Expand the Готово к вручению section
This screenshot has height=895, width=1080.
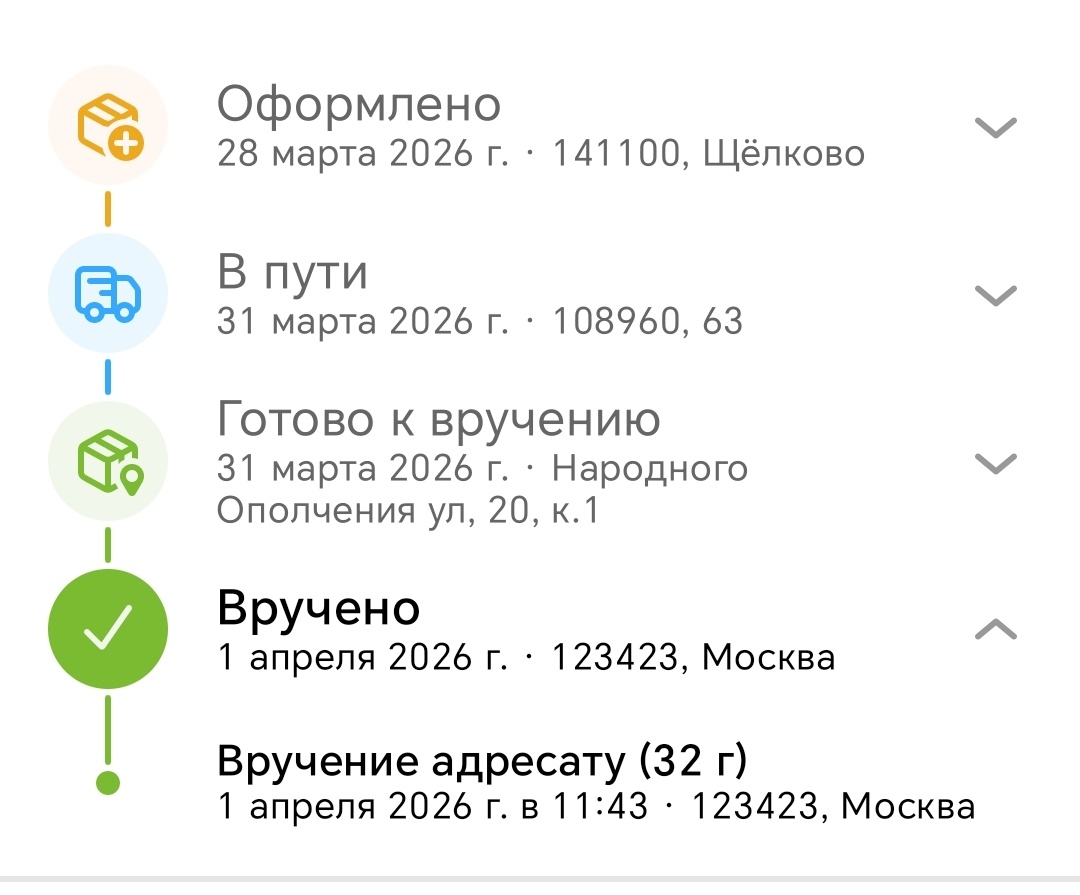pyautogui.click(x=992, y=462)
